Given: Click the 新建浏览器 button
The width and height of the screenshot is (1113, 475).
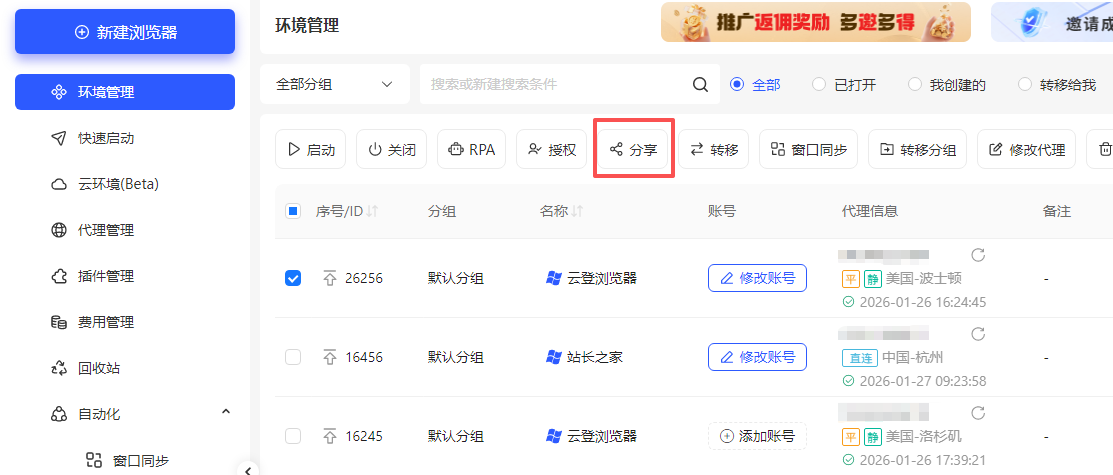Looking at the screenshot, I should point(125,32).
